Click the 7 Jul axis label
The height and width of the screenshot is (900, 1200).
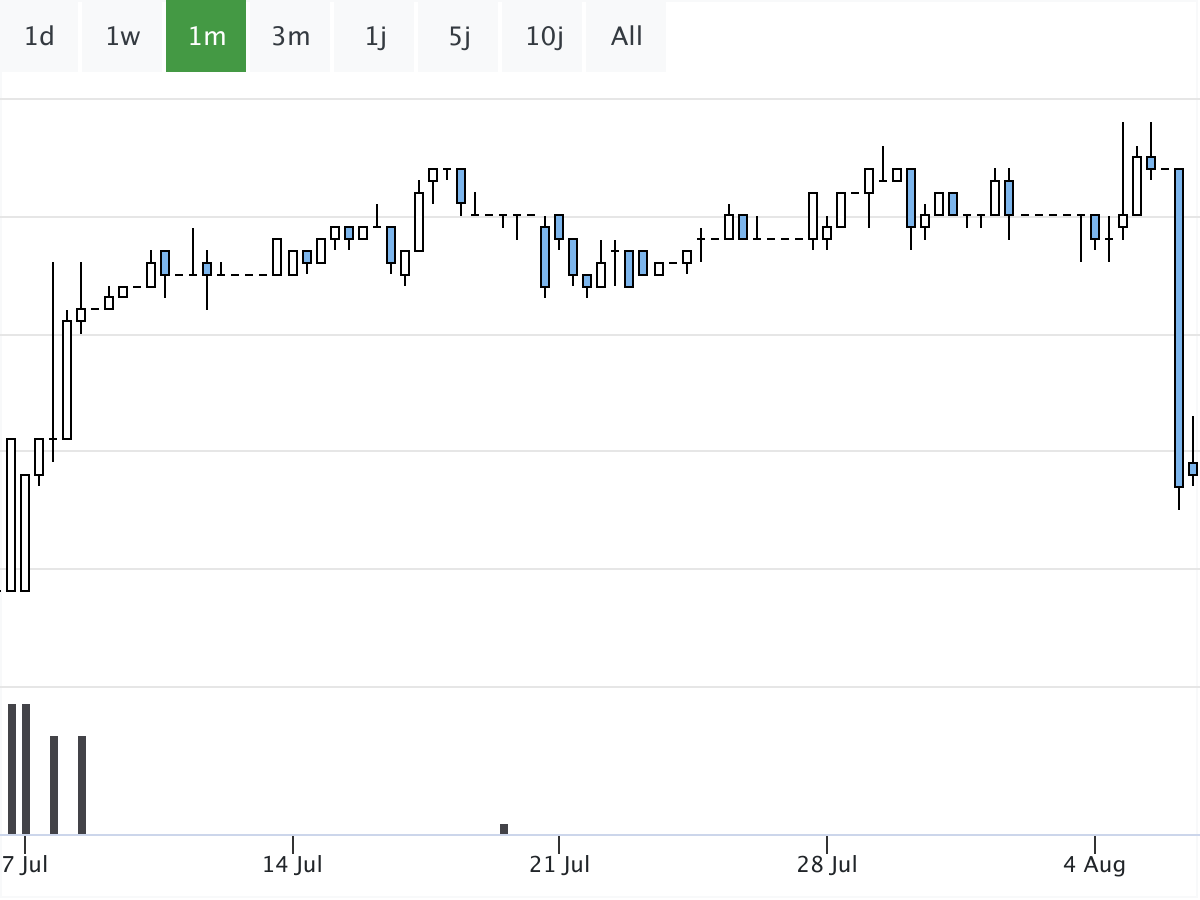pyautogui.click(x=24, y=864)
